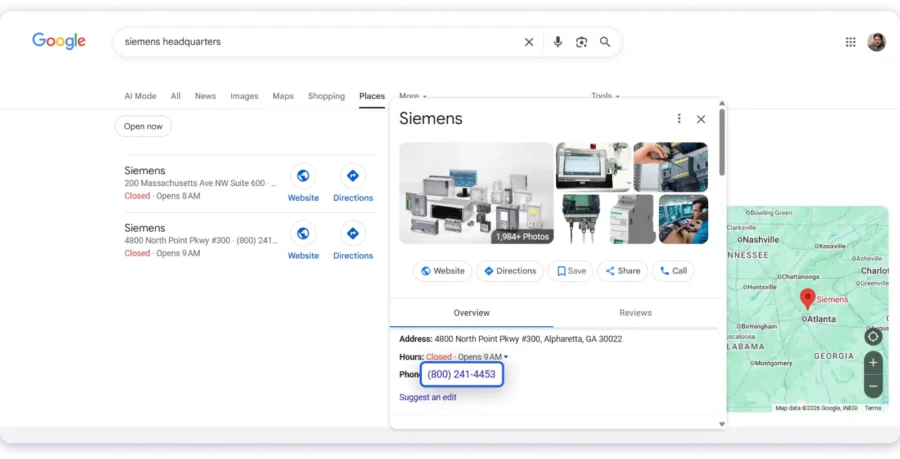
Task: Share the Siemens place
Action: (622, 271)
